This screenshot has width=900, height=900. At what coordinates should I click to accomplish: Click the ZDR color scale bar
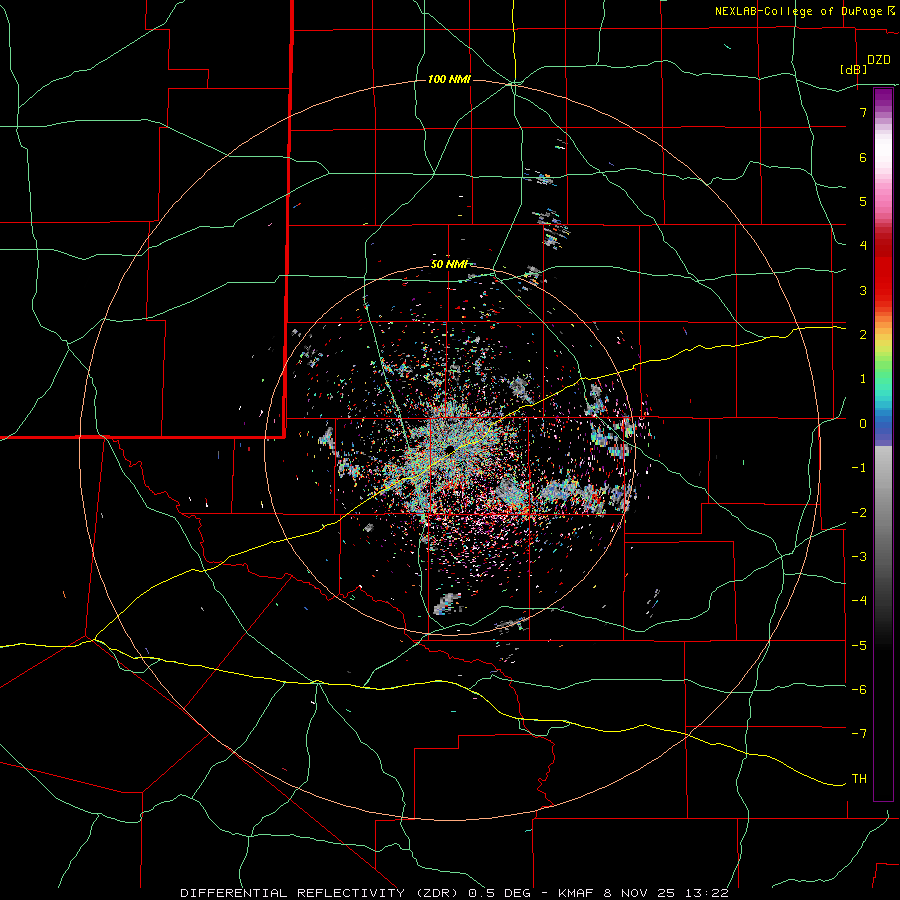[x=883, y=444]
